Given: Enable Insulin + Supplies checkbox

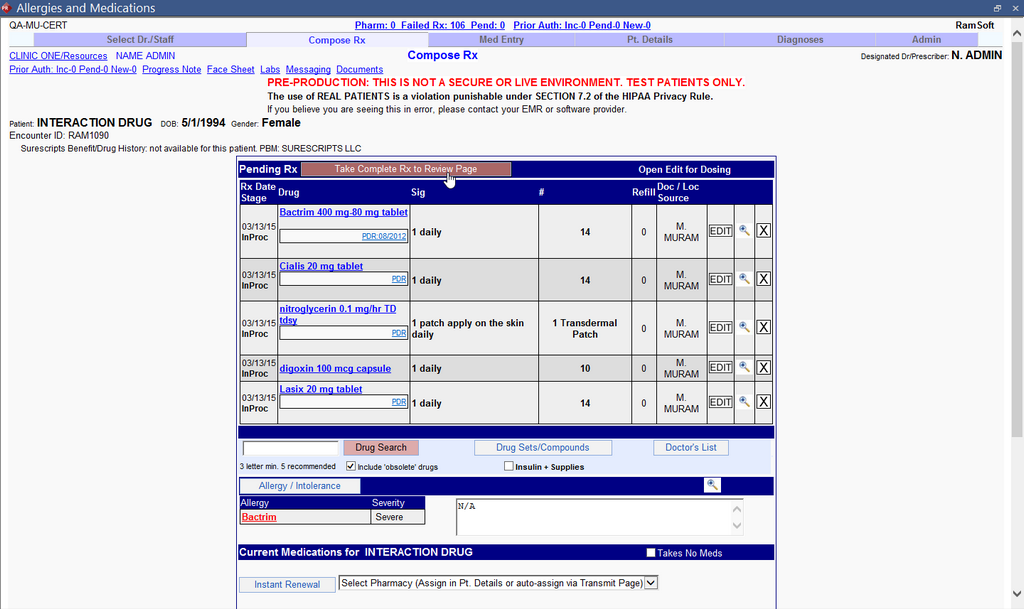Looking at the screenshot, I should tap(509, 466).
